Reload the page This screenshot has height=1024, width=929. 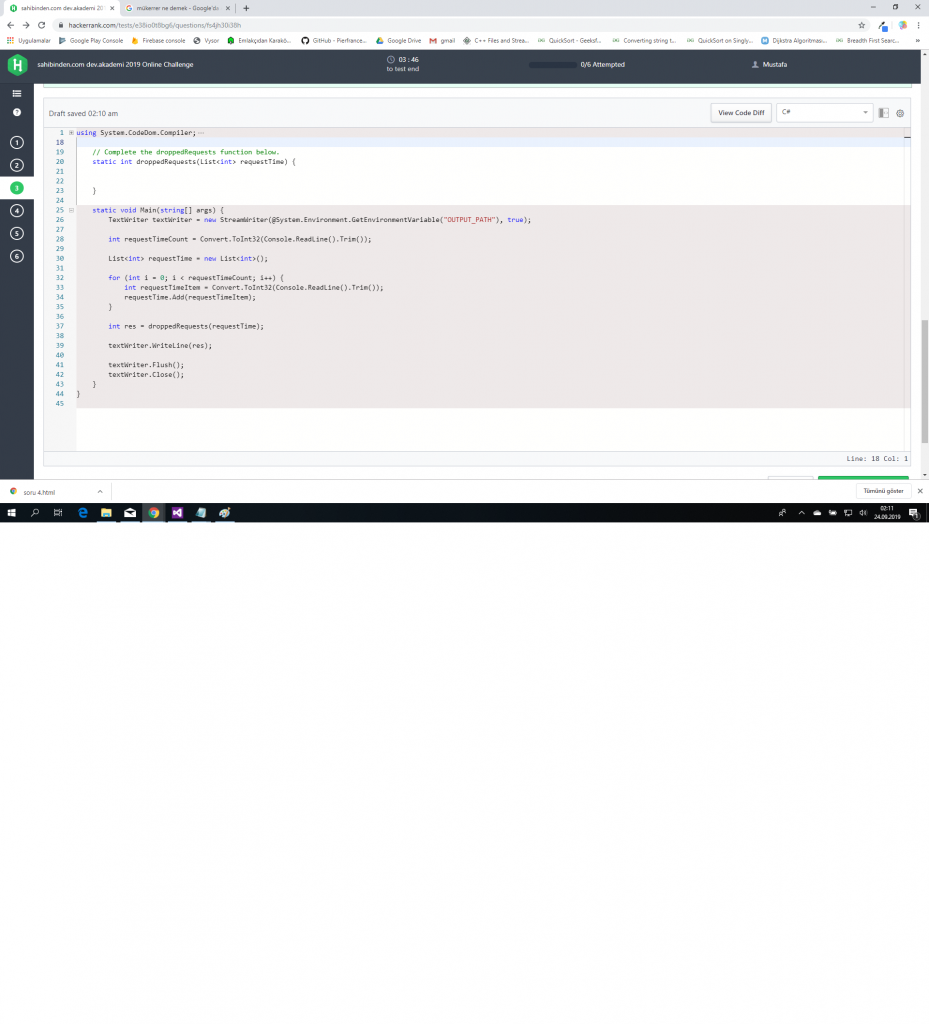(x=42, y=25)
